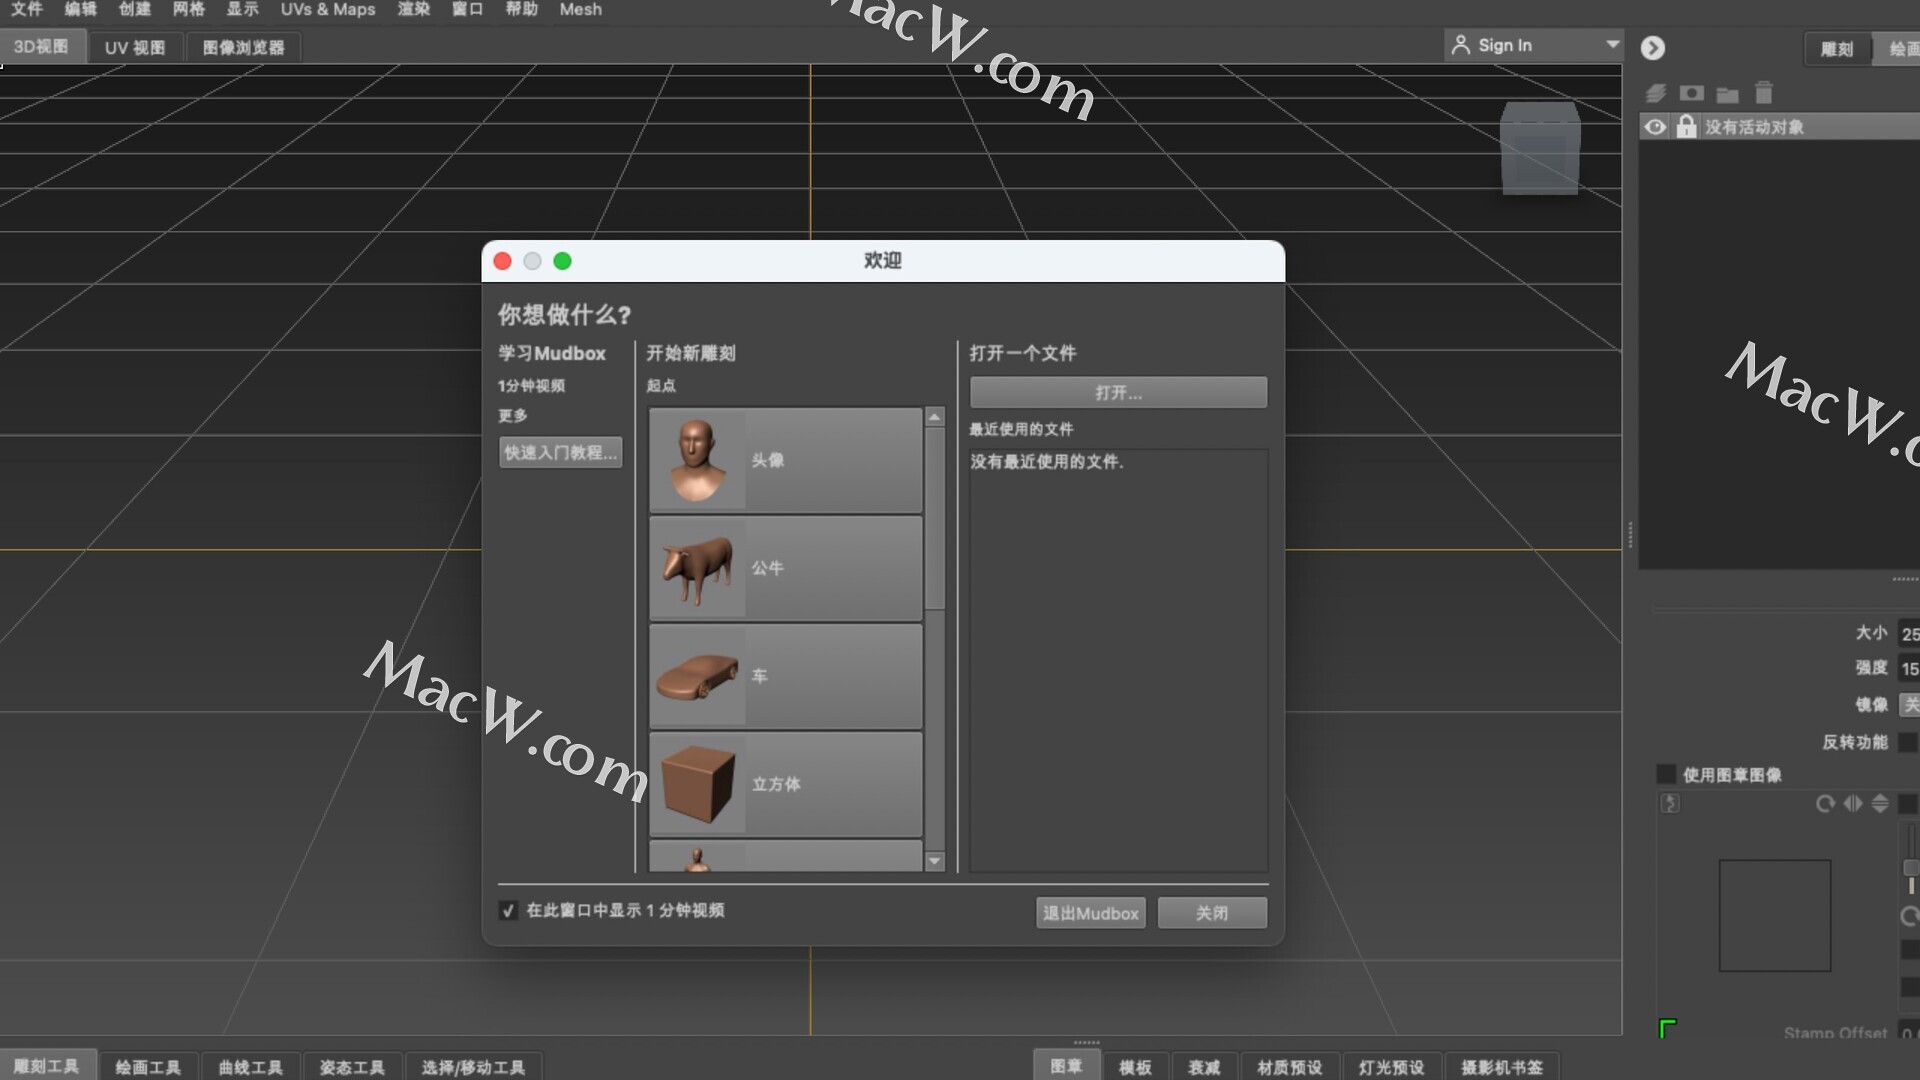
Task: Click the stamp flip horizontal icon
Action: (1853, 804)
